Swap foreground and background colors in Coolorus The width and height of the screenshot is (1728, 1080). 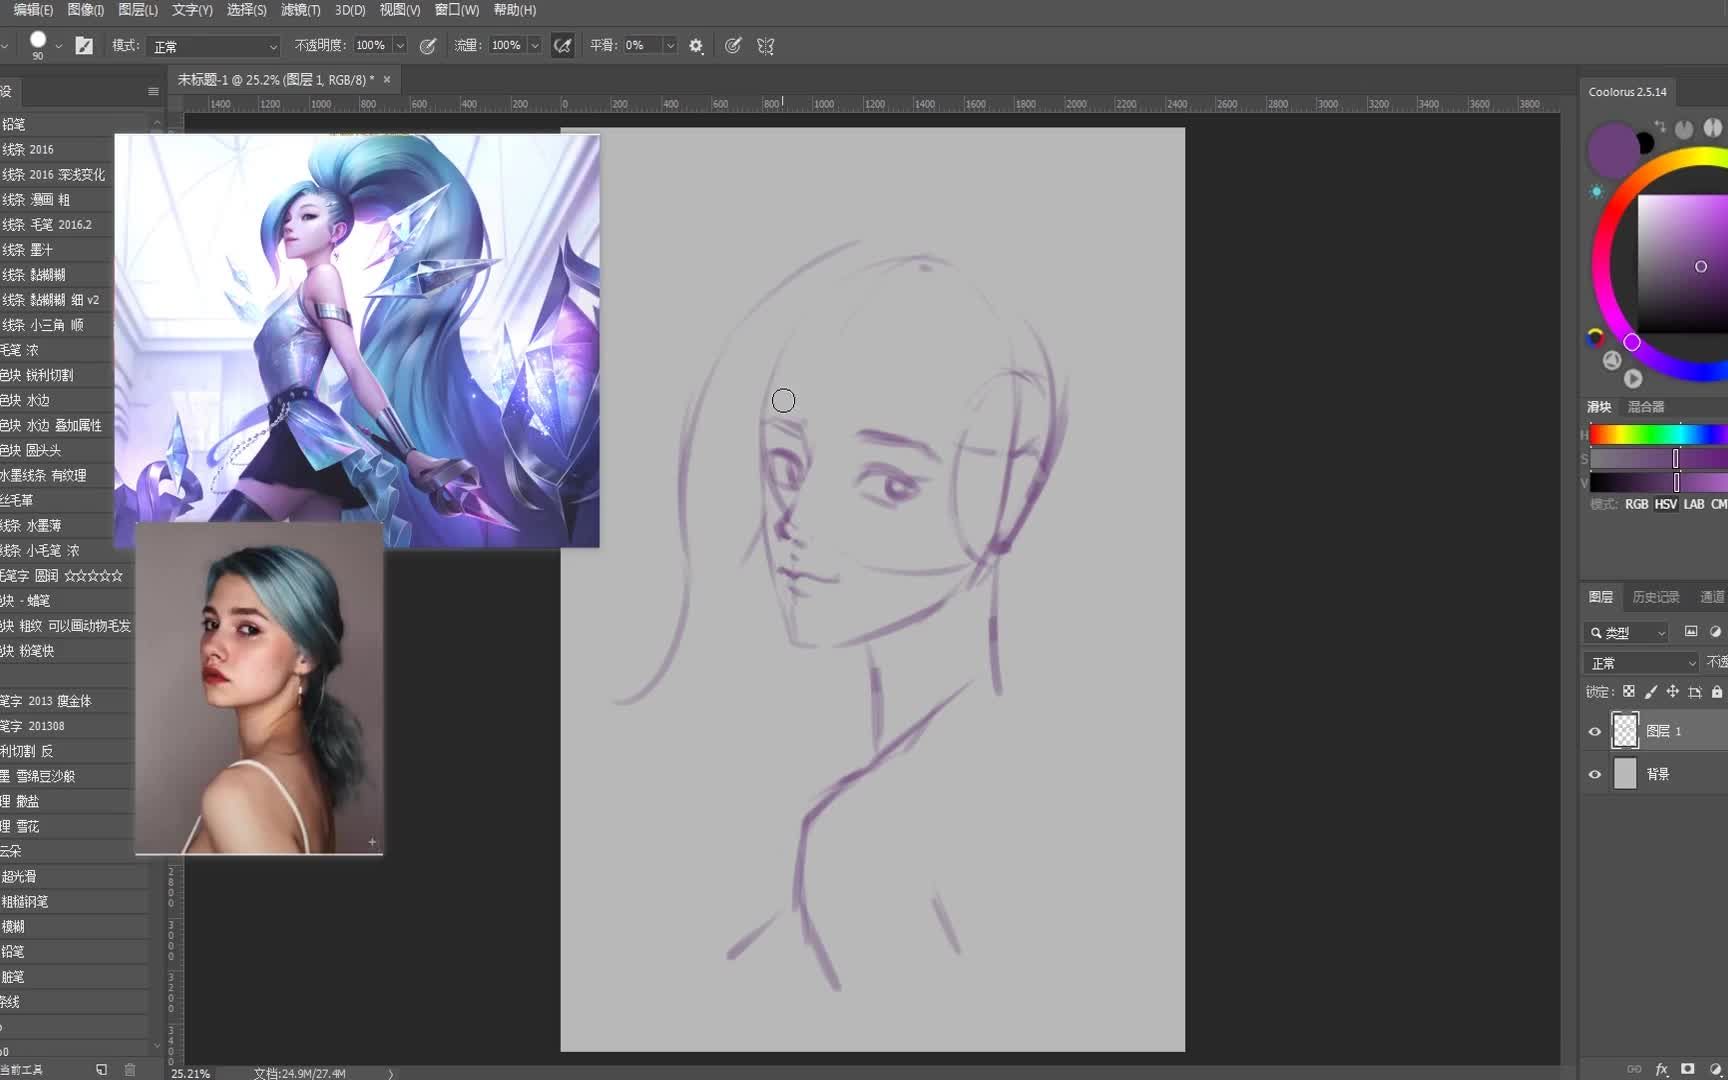pos(1660,127)
